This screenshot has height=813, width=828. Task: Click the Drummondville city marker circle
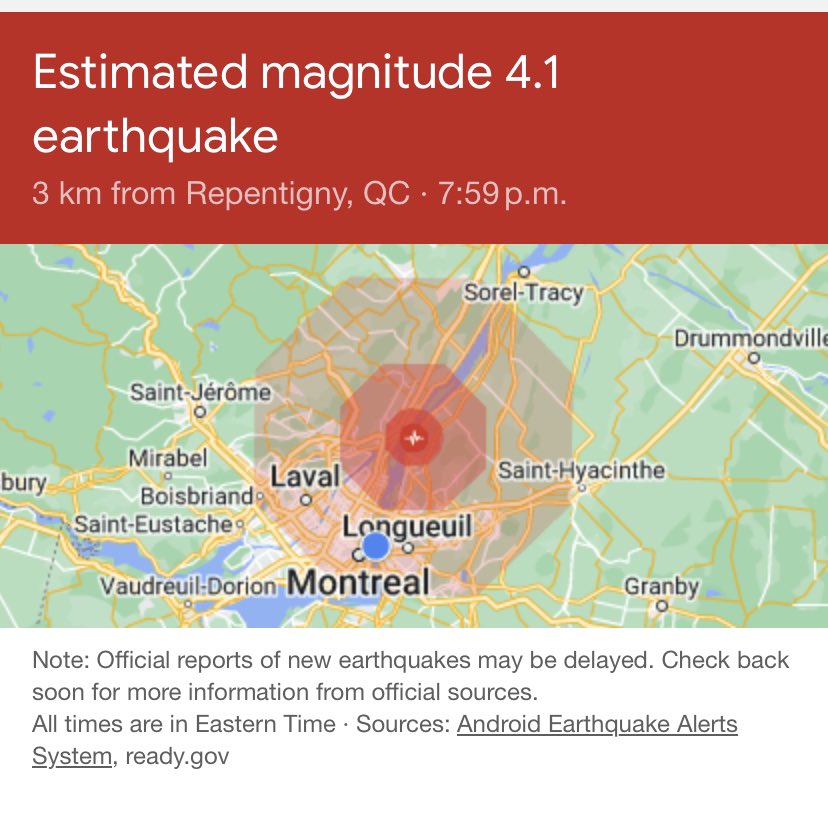754,358
